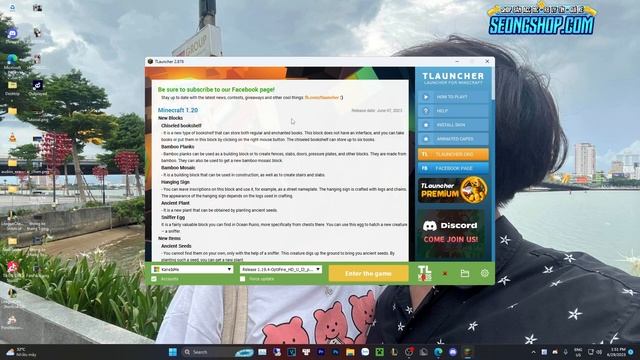Click the weather widget in taskbar
Screen dimensions: 640x360
(x=20, y=352)
